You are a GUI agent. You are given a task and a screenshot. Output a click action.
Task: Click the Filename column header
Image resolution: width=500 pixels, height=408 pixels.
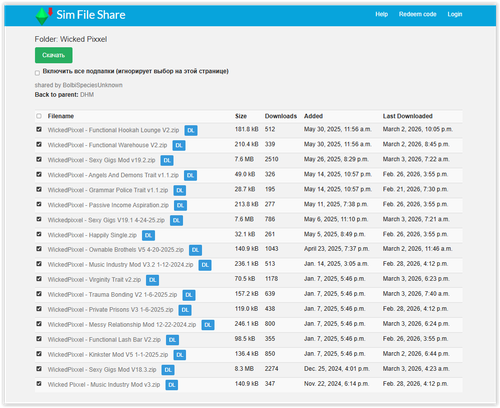(x=61, y=116)
